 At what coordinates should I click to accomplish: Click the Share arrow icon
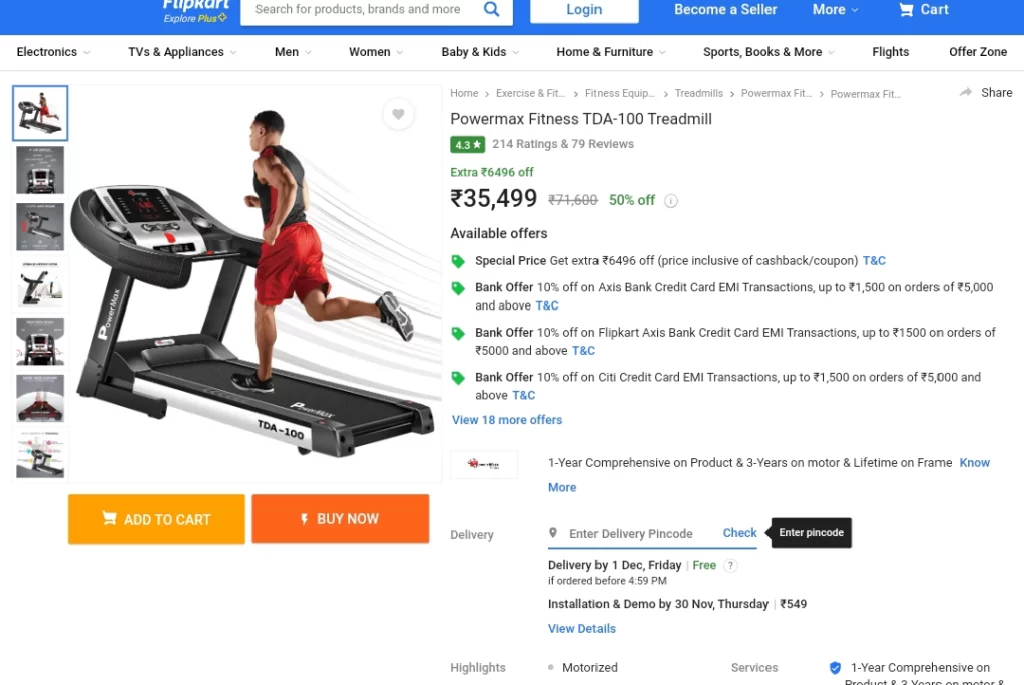pos(966,93)
